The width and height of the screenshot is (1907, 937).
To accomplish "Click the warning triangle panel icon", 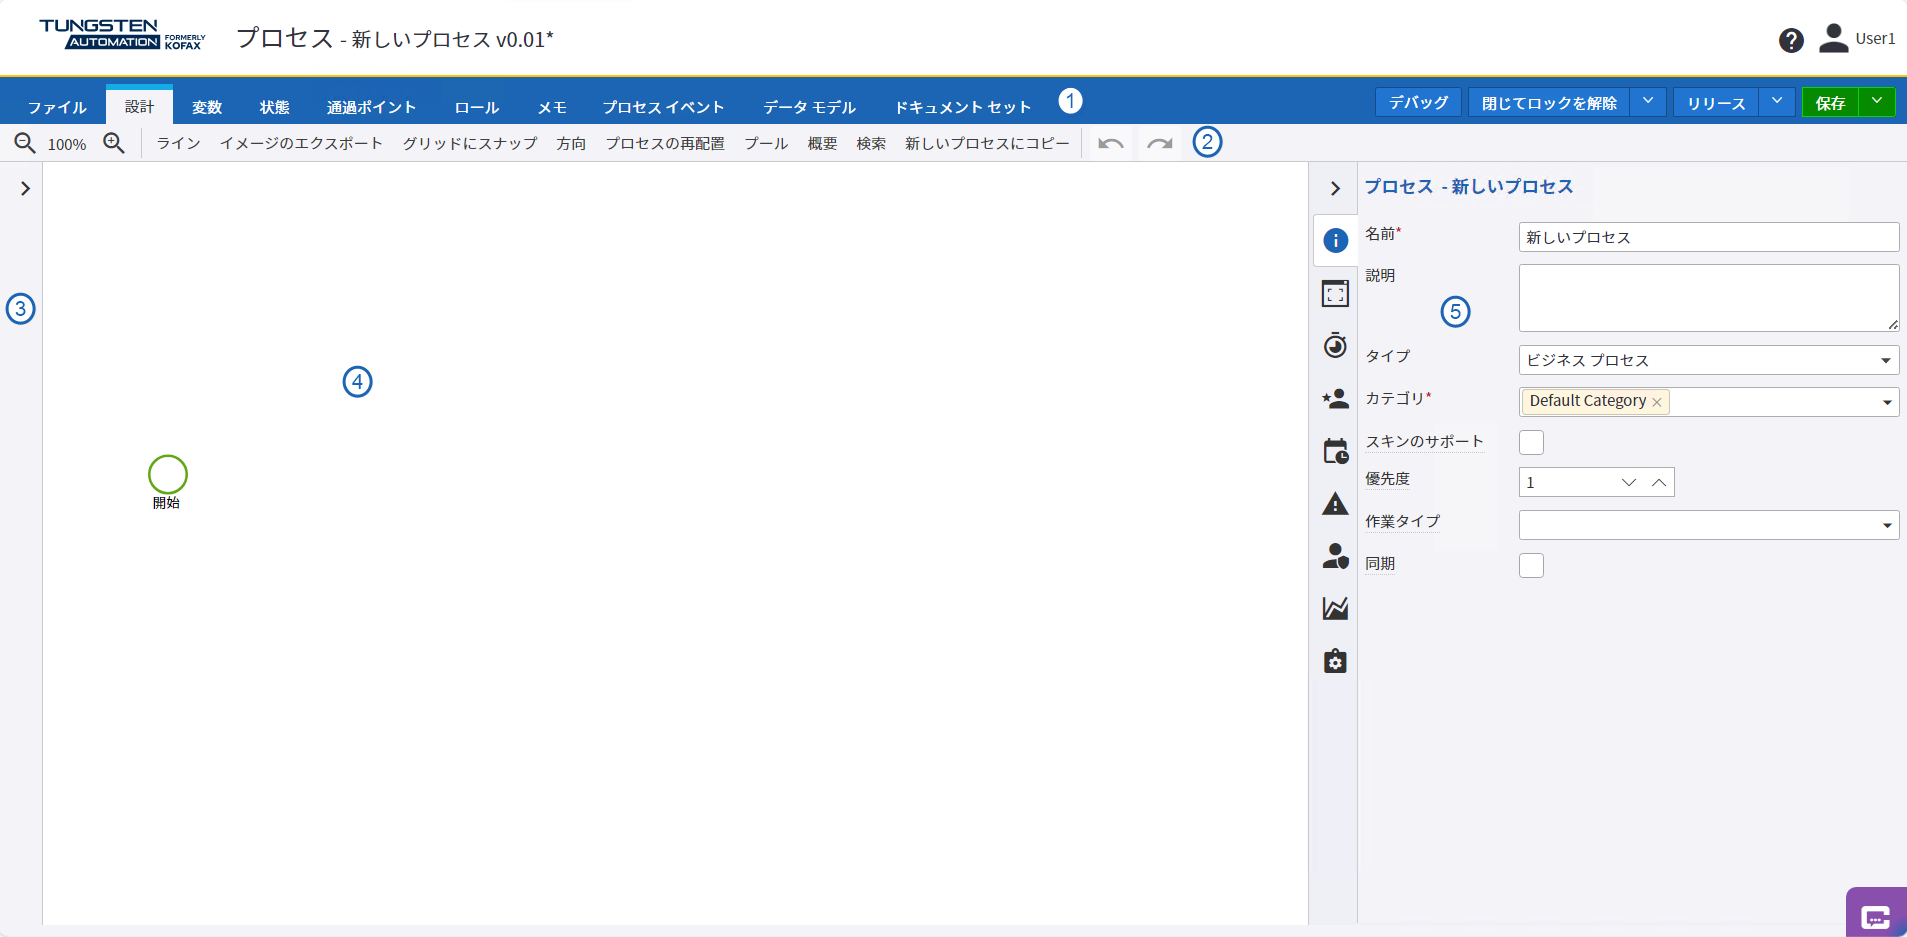I will [x=1335, y=504].
